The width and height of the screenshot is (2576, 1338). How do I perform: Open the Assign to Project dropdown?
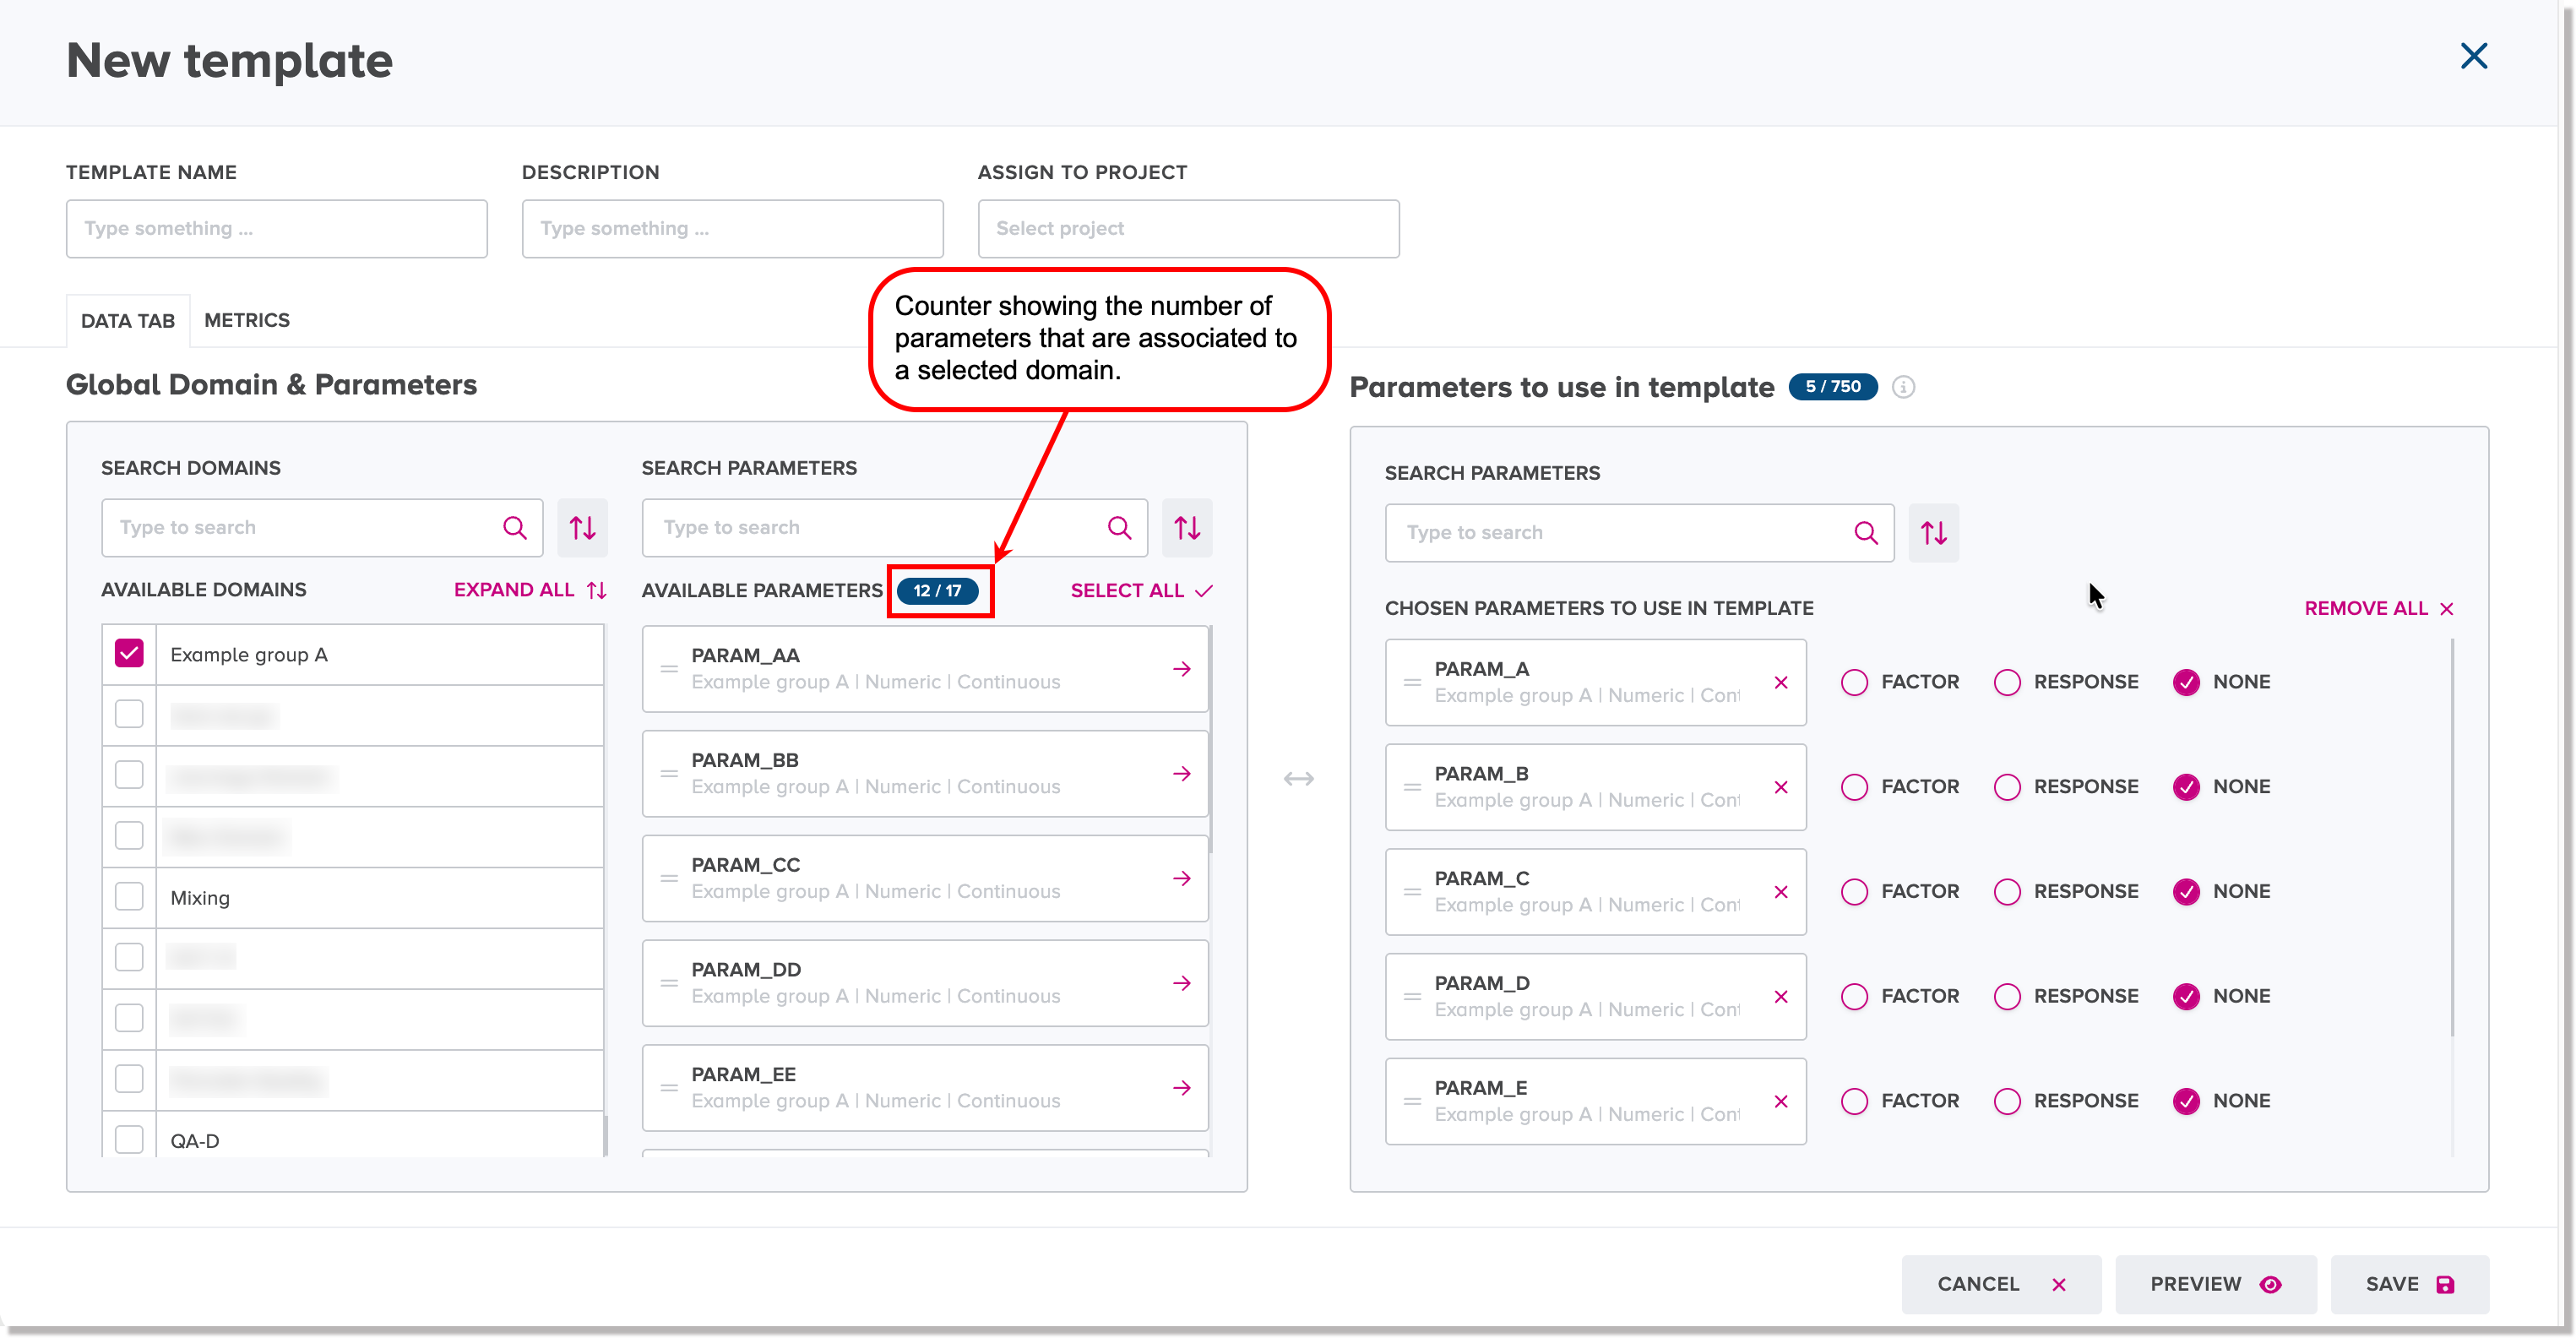coord(1188,228)
